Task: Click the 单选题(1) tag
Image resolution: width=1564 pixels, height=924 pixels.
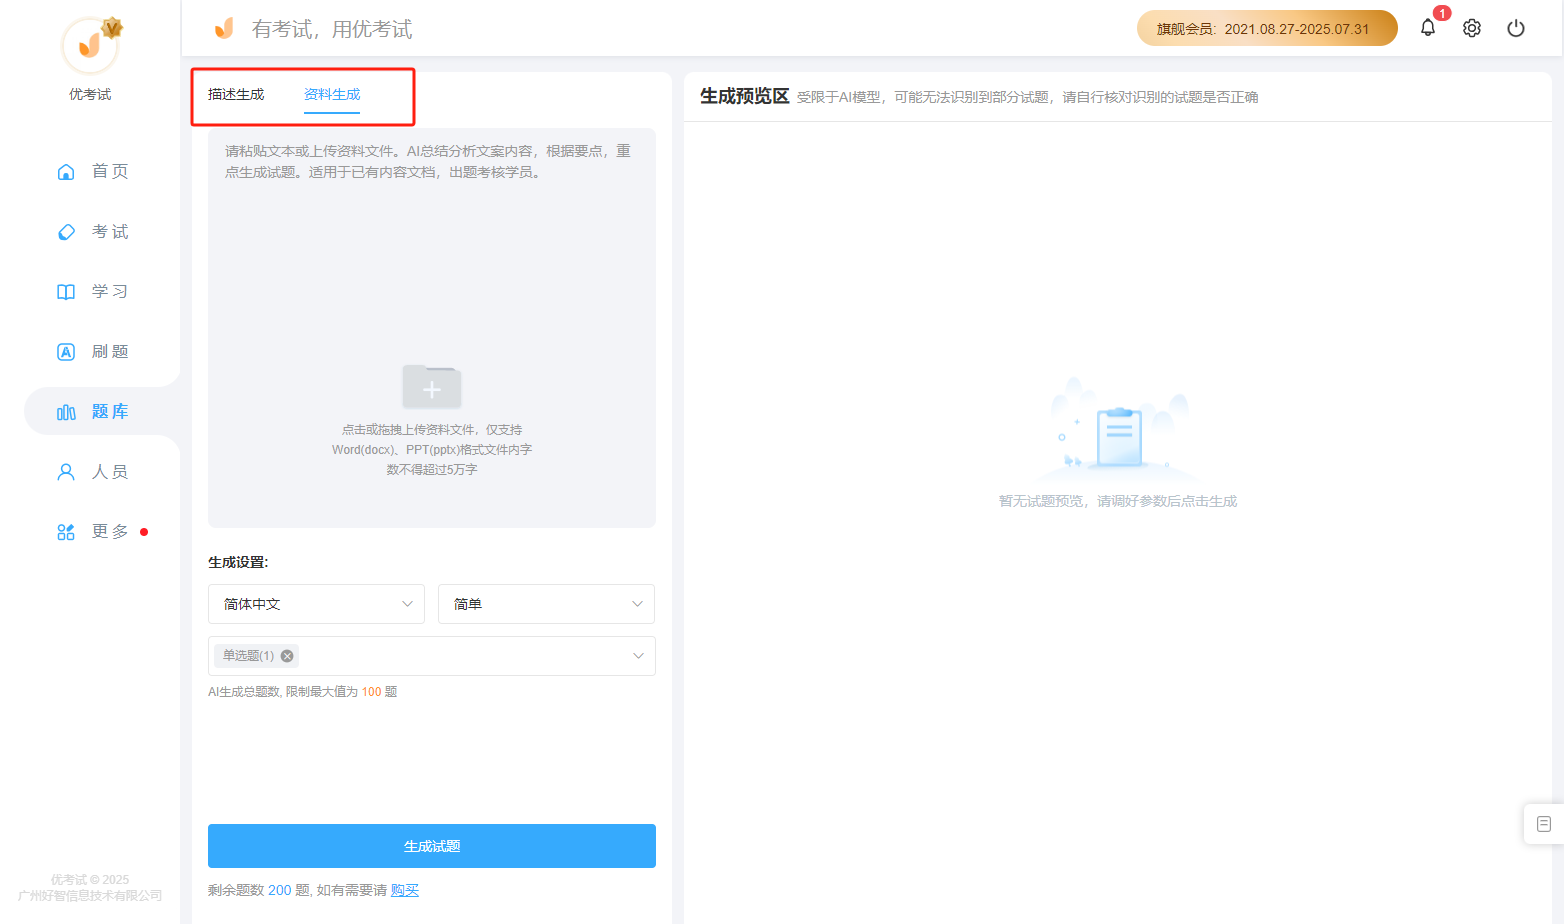Action: tap(257, 656)
